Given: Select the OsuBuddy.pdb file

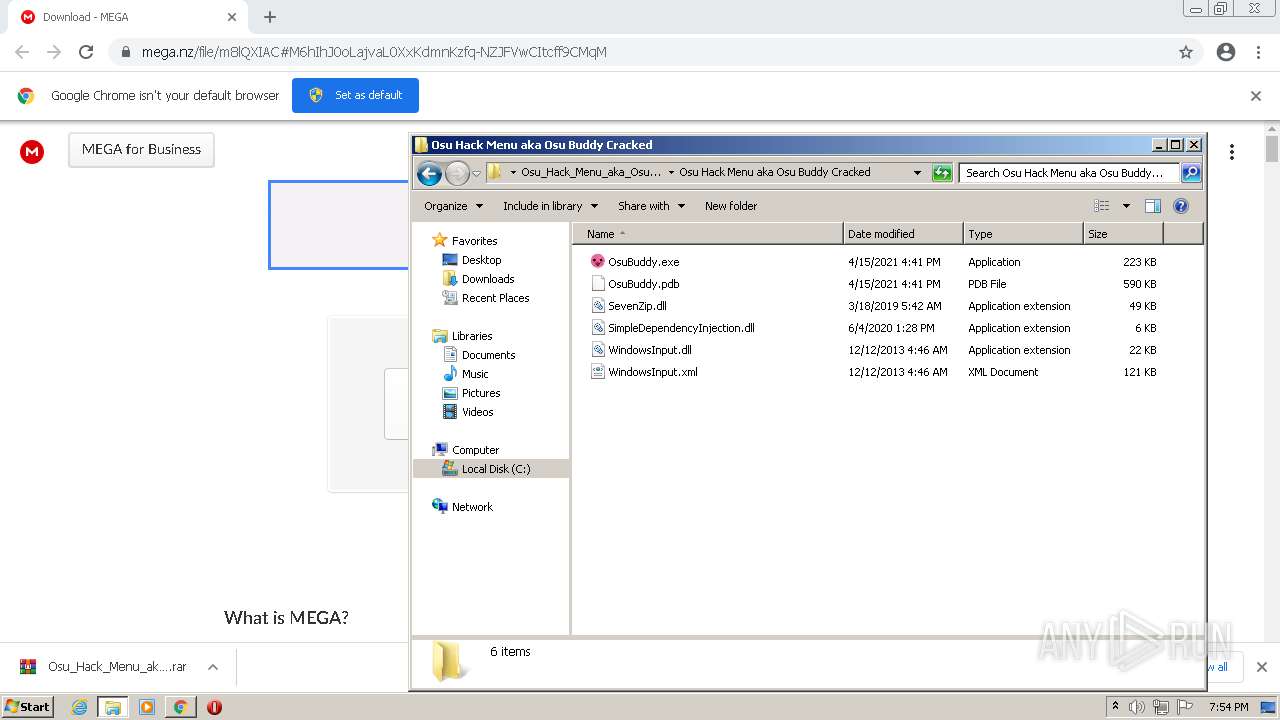Looking at the screenshot, I should pyautogui.click(x=643, y=284).
